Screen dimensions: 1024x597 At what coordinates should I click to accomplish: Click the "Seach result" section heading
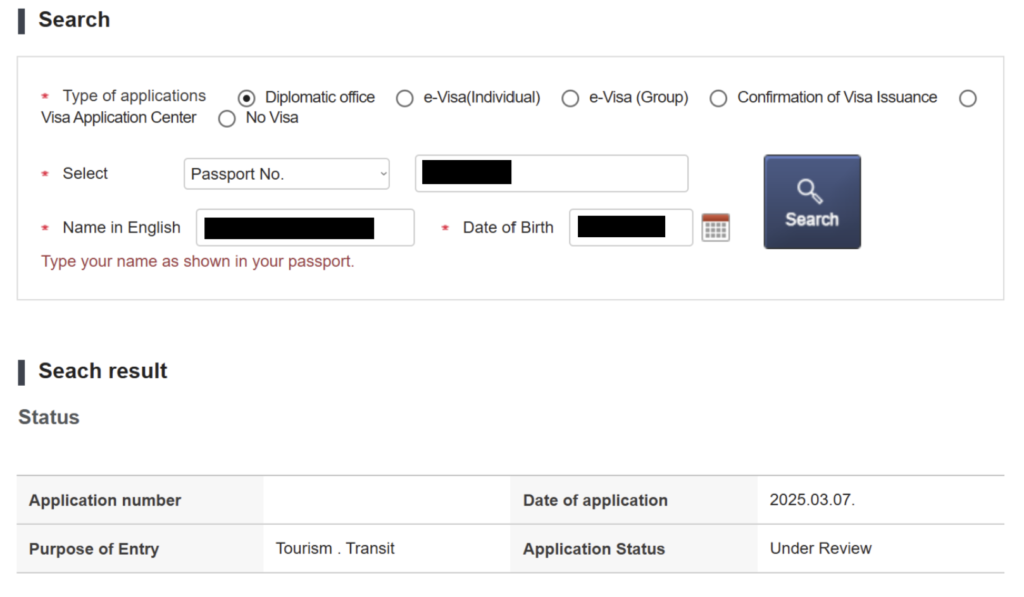(x=102, y=371)
